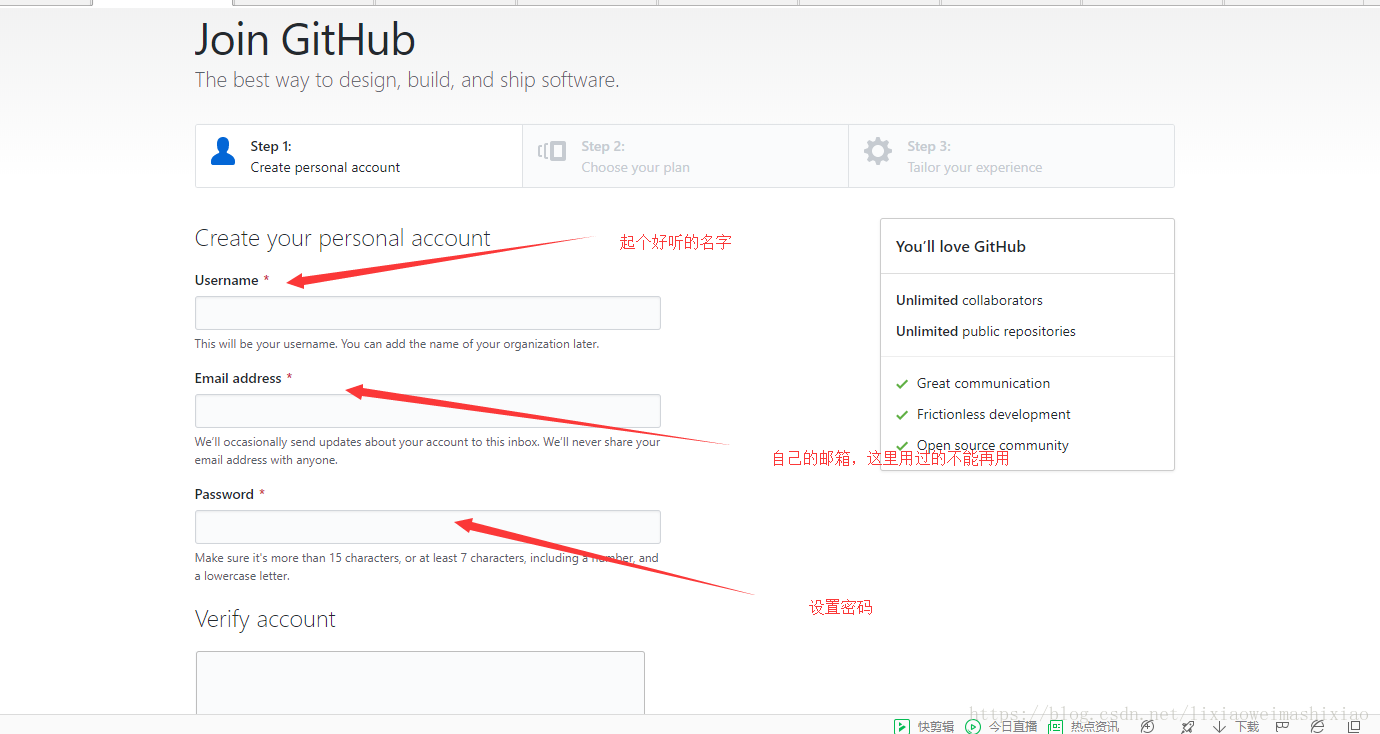Click the gear icon in Step 3
The height and width of the screenshot is (734, 1380).
878,151
